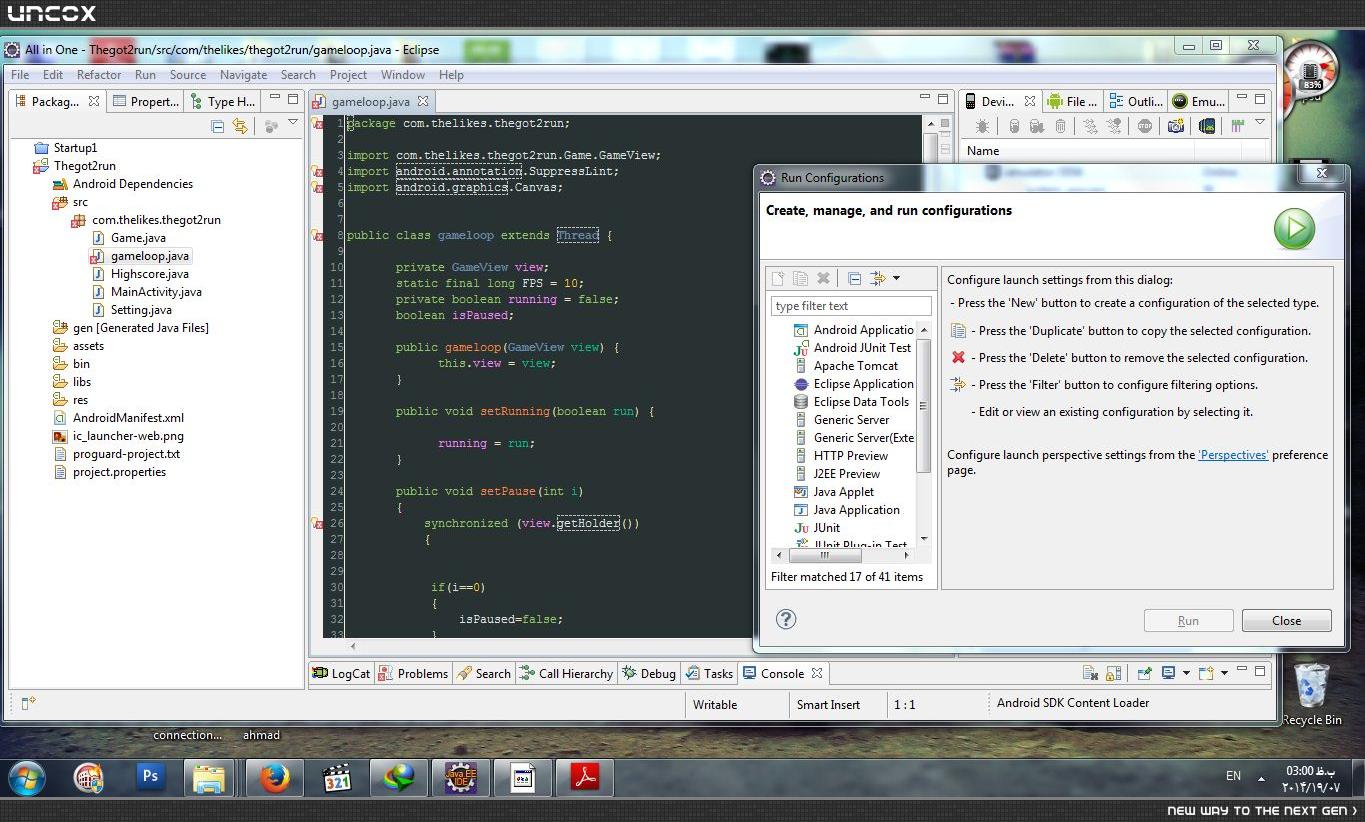The width and height of the screenshot is (1365, 822).
Task: Click the red Stop Process icon in Devices
Action: 1145,126
